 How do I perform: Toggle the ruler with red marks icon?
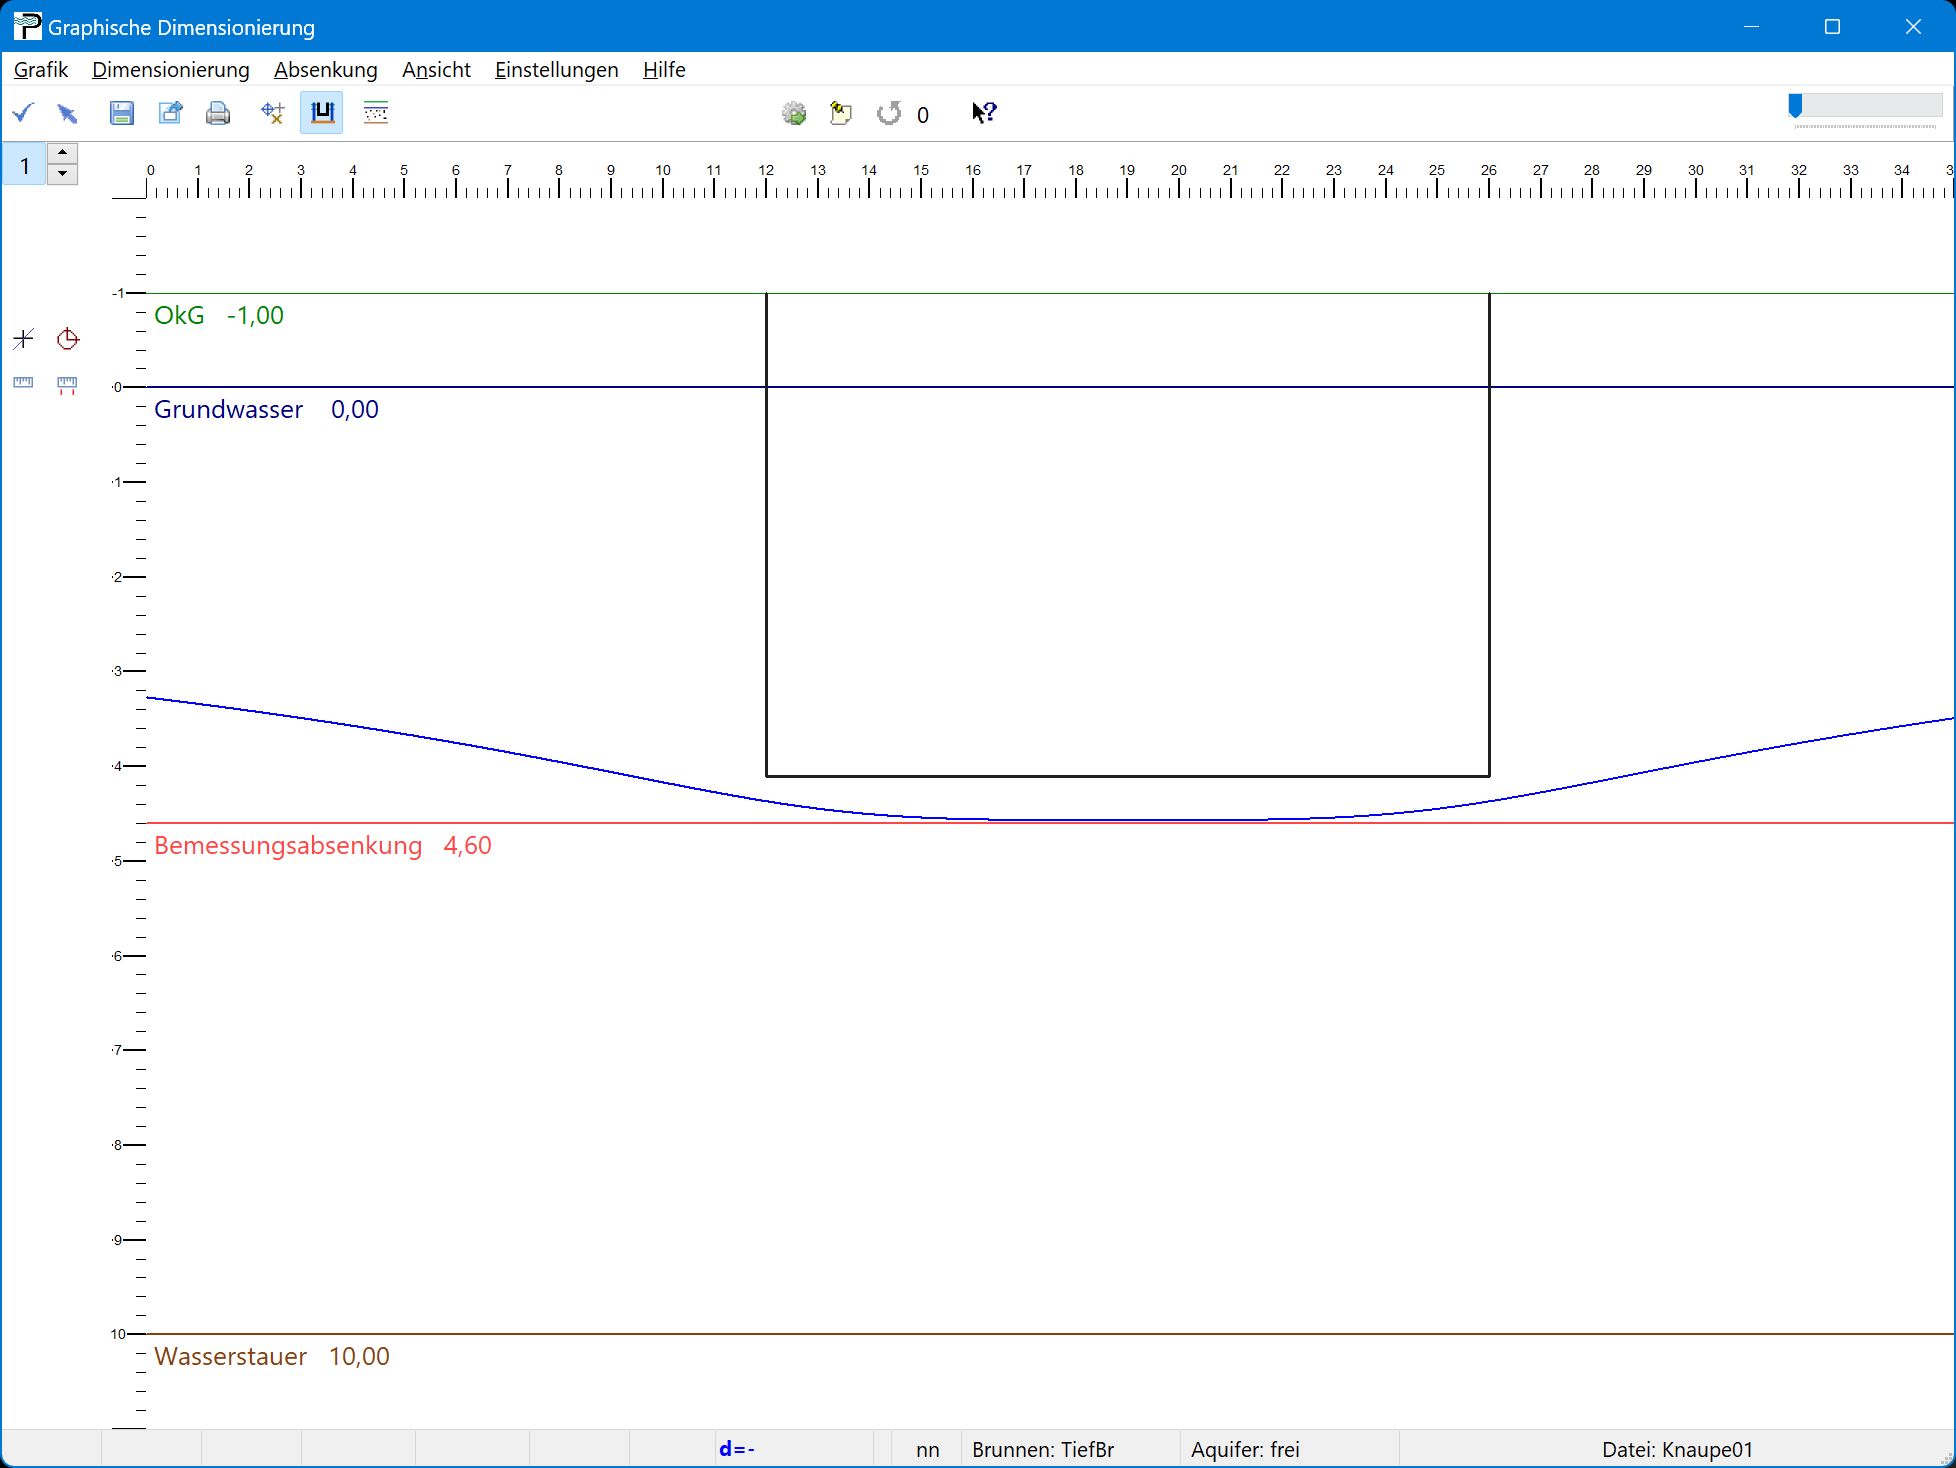pos(67,384)
